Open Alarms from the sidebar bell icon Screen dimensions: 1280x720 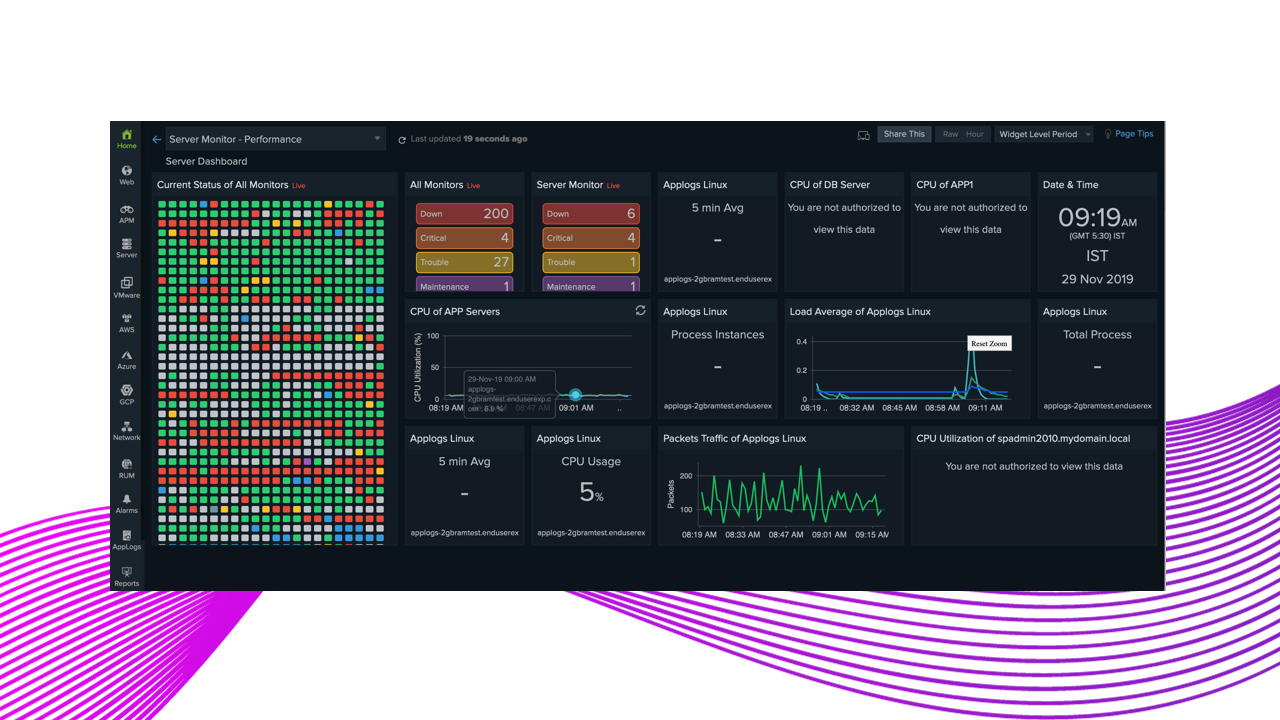click(x=126, y=503)
